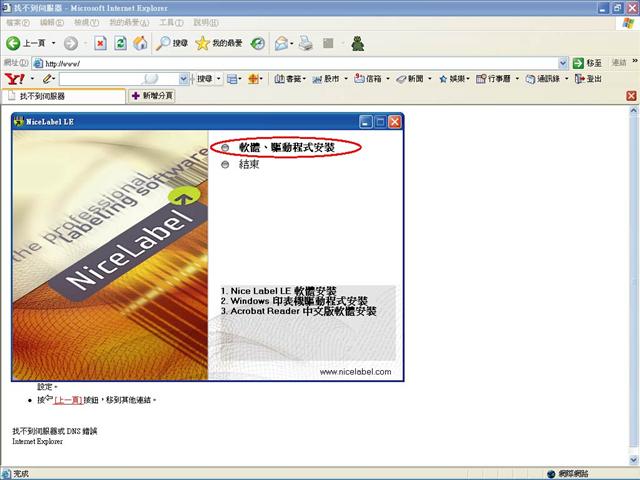The width and height of the screenshot is (640, 480).
Task: Click the grey disabled toolbar square icon
Action: [328, 43]
